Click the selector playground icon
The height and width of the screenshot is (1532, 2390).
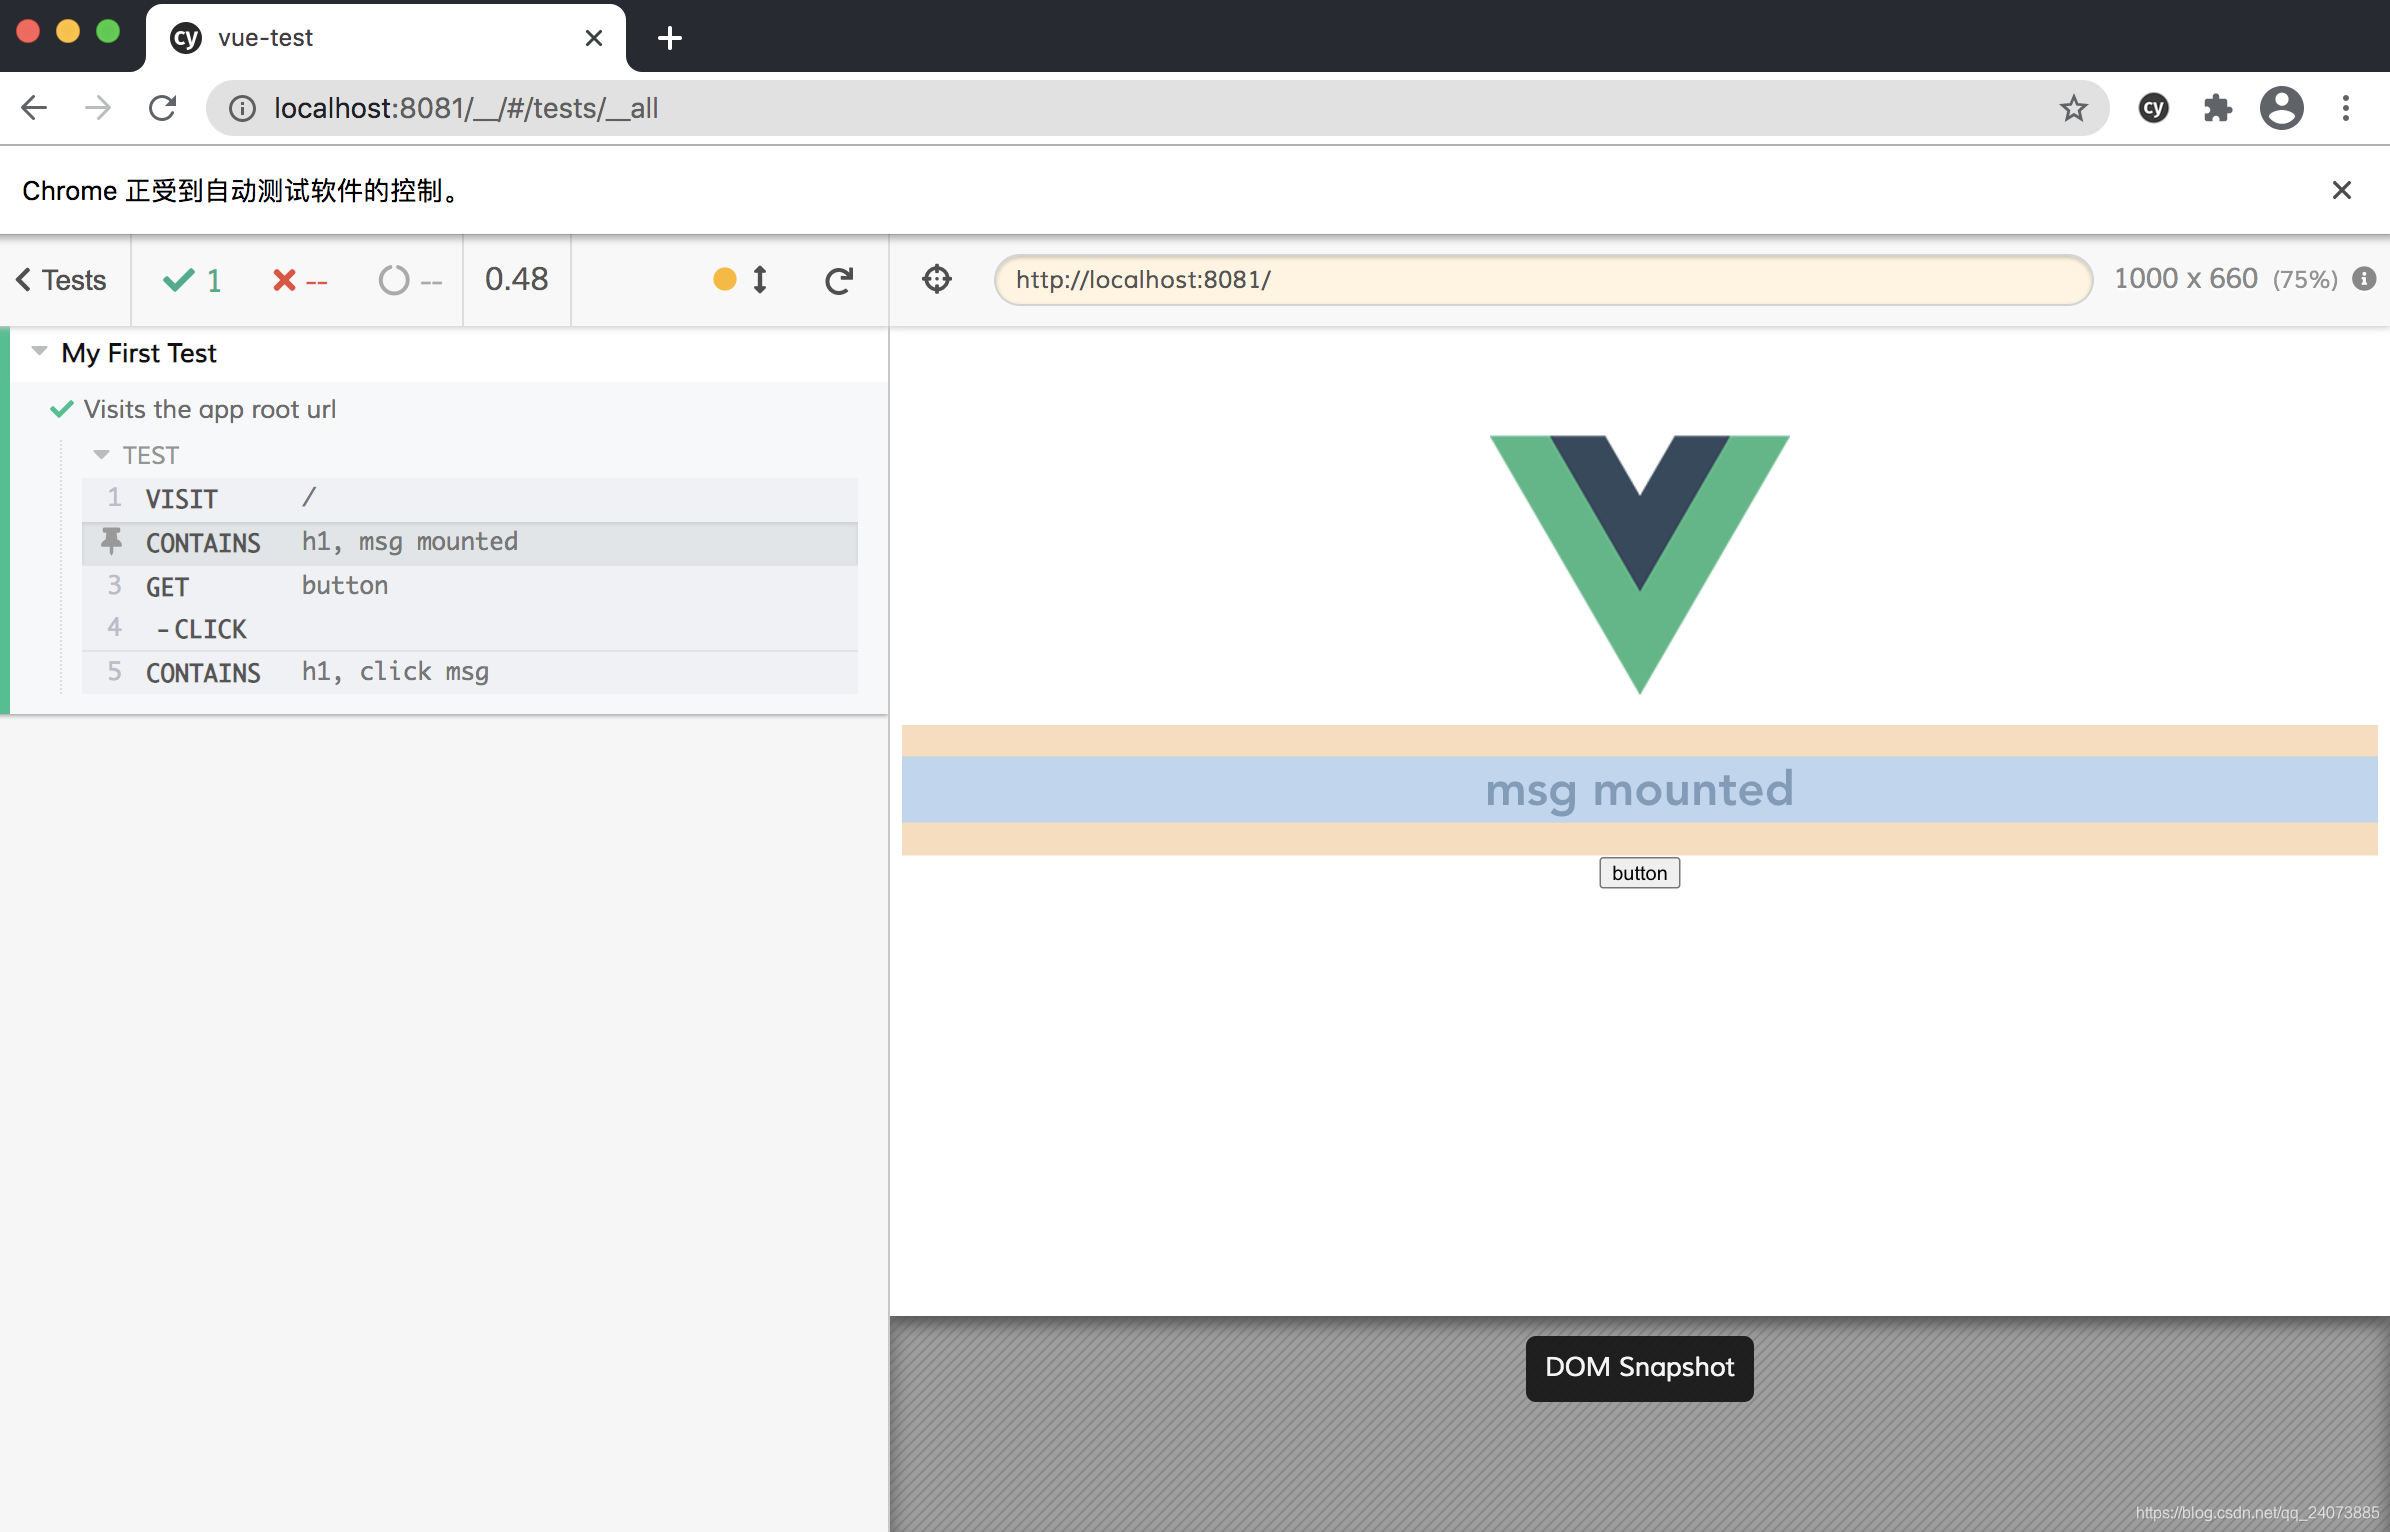937,281
